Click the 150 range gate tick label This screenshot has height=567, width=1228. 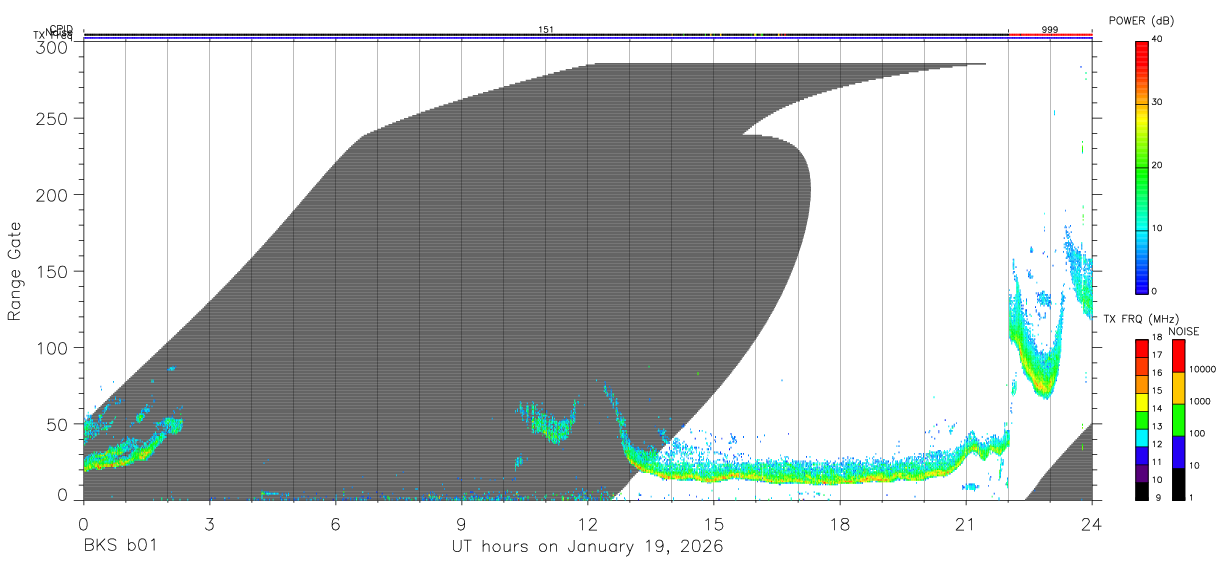tap(52, 271)
